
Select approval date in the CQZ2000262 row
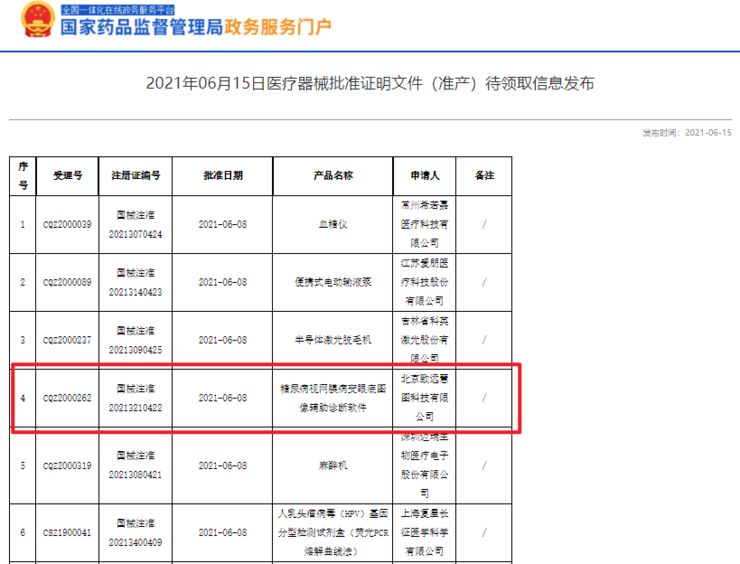pos(223,398)
